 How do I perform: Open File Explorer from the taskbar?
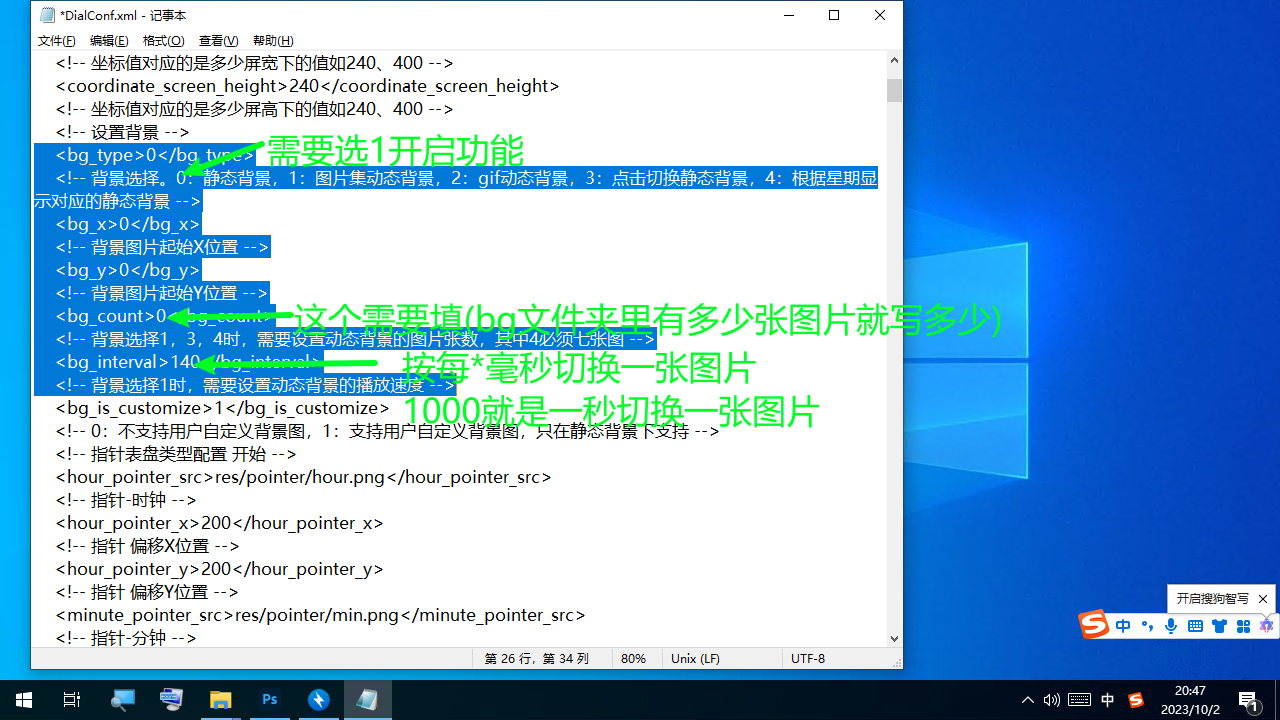click(221, 700)
